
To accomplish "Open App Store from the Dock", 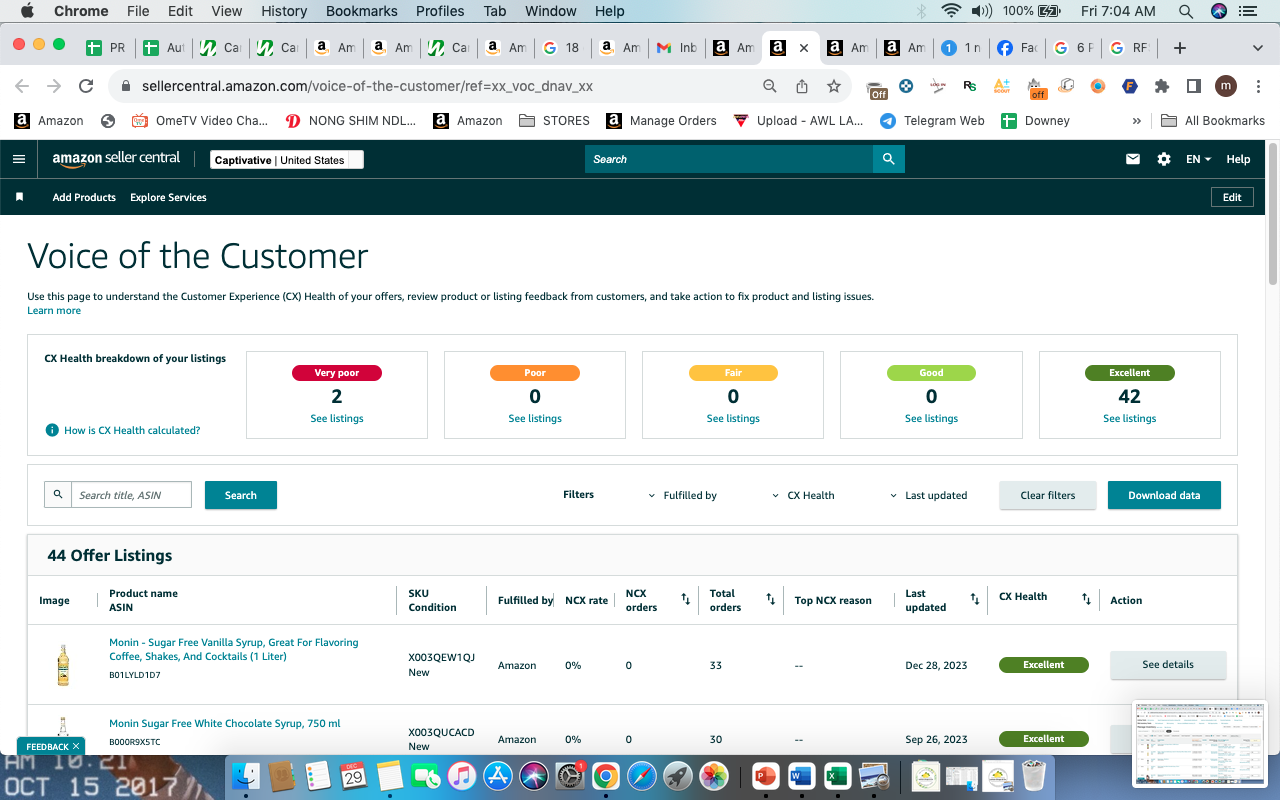I will pos(497,776).
